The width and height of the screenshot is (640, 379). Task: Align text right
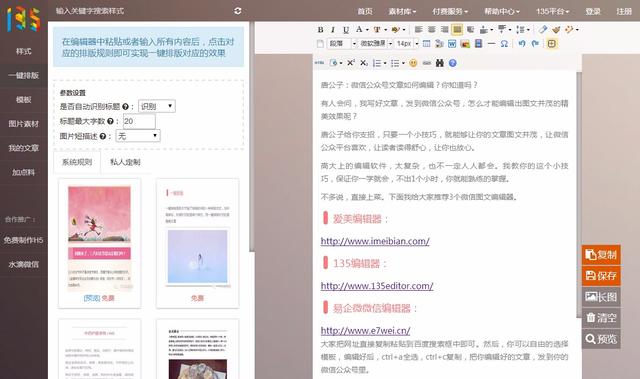(444, 29)
